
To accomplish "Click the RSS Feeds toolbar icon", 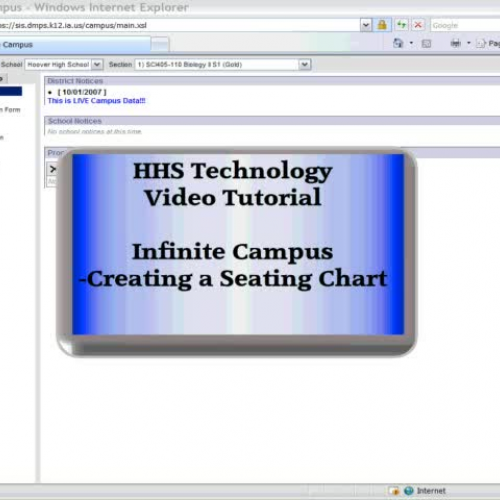I will 426,44.
